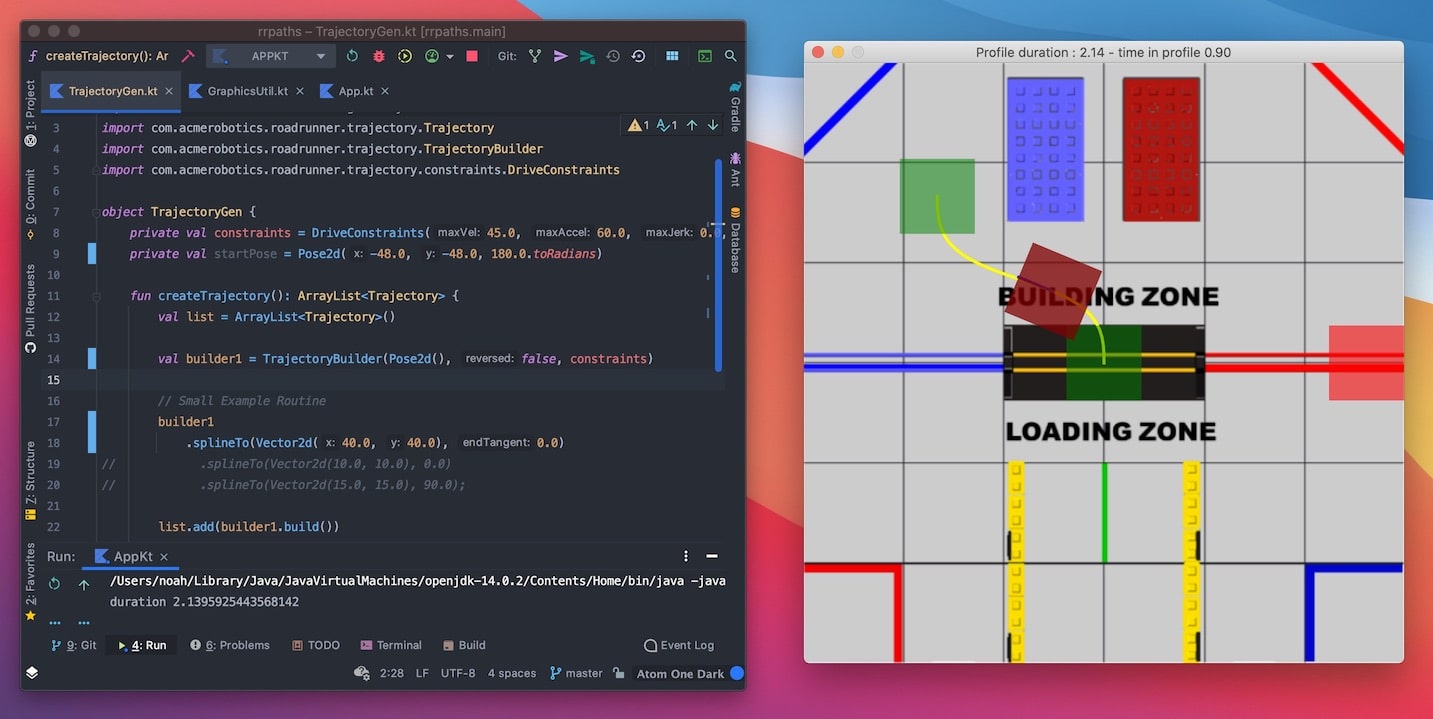Click the Git update project branch icon
The image size is (1433, 719).
point(534,56)
